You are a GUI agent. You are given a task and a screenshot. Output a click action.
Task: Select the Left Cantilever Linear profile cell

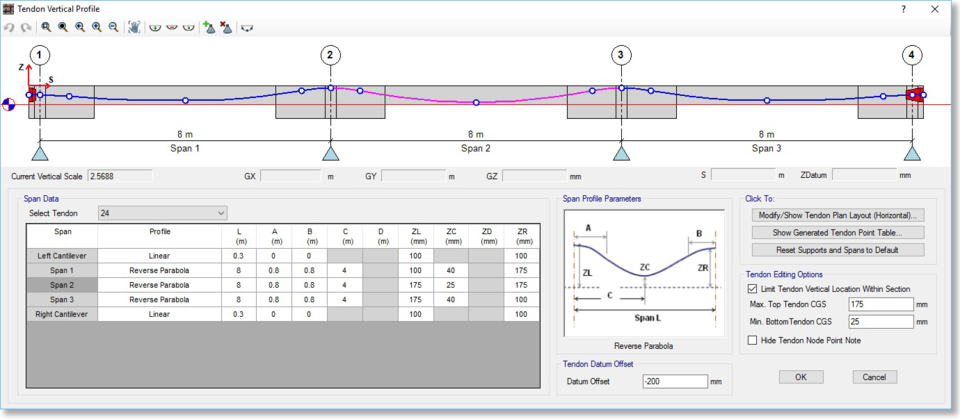(x=159, y=256)
